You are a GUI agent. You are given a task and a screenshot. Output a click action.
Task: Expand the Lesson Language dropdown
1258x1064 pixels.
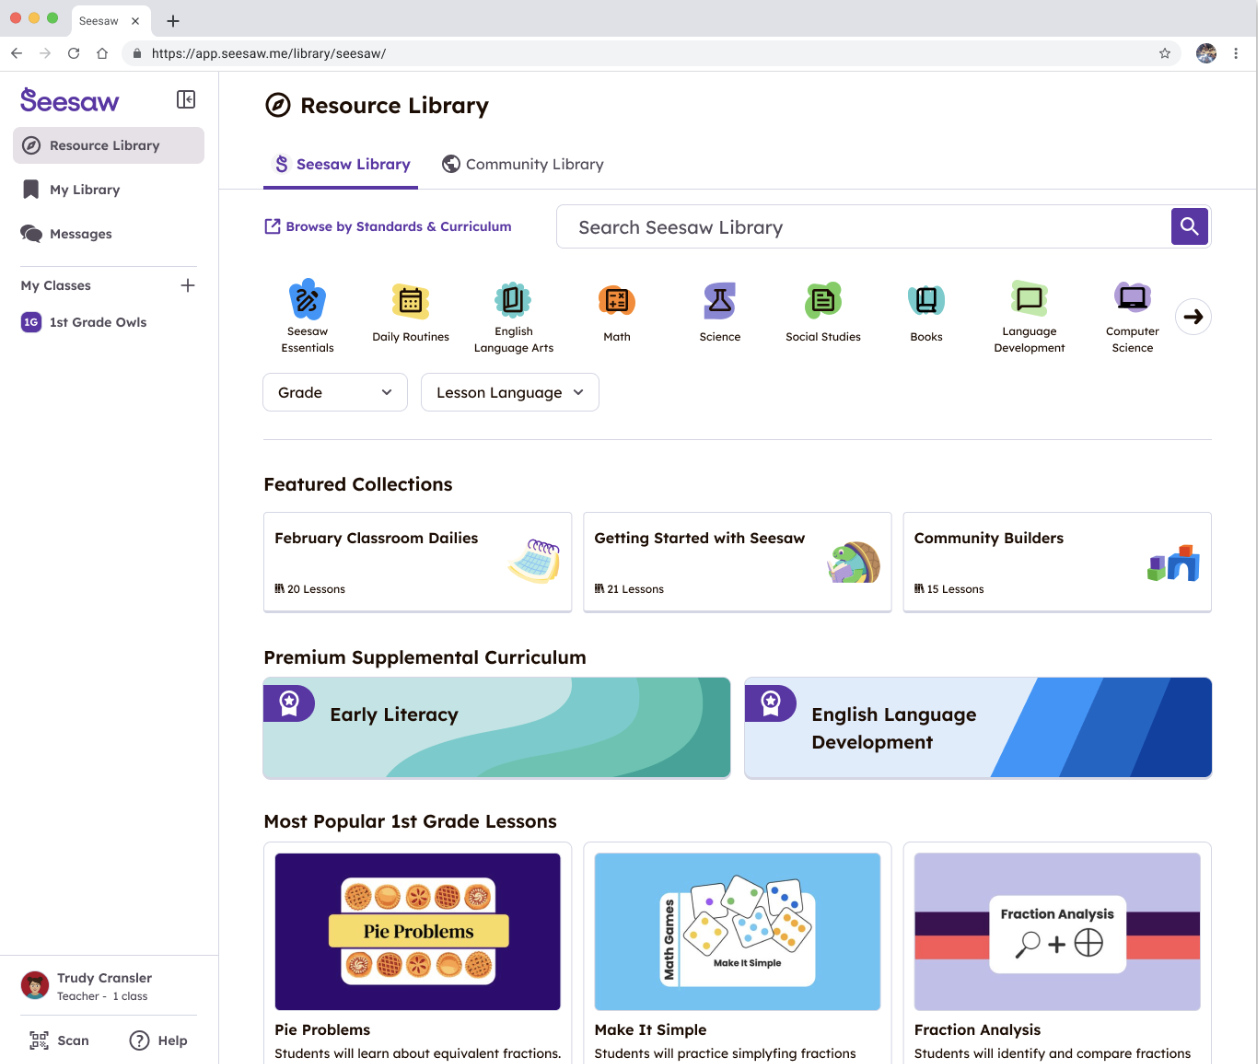[x=509, y=392]
